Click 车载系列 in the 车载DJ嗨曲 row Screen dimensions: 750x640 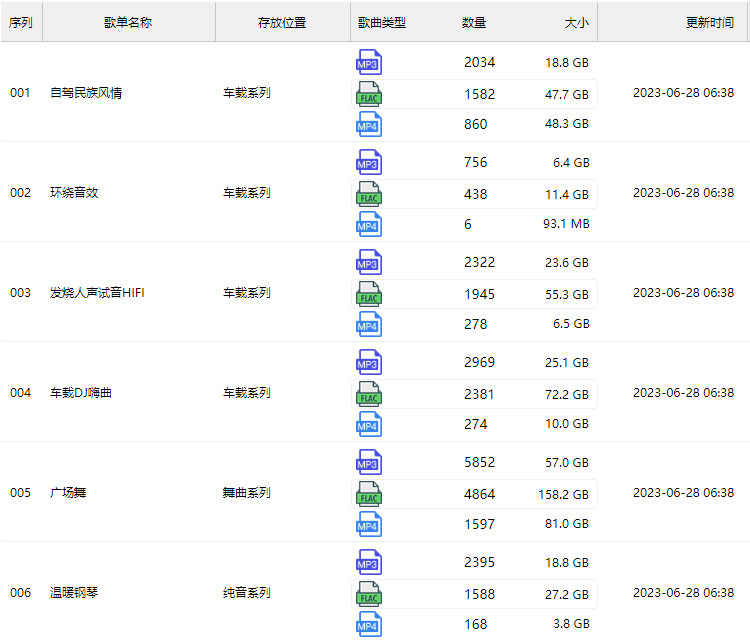[x=247, y=393]
